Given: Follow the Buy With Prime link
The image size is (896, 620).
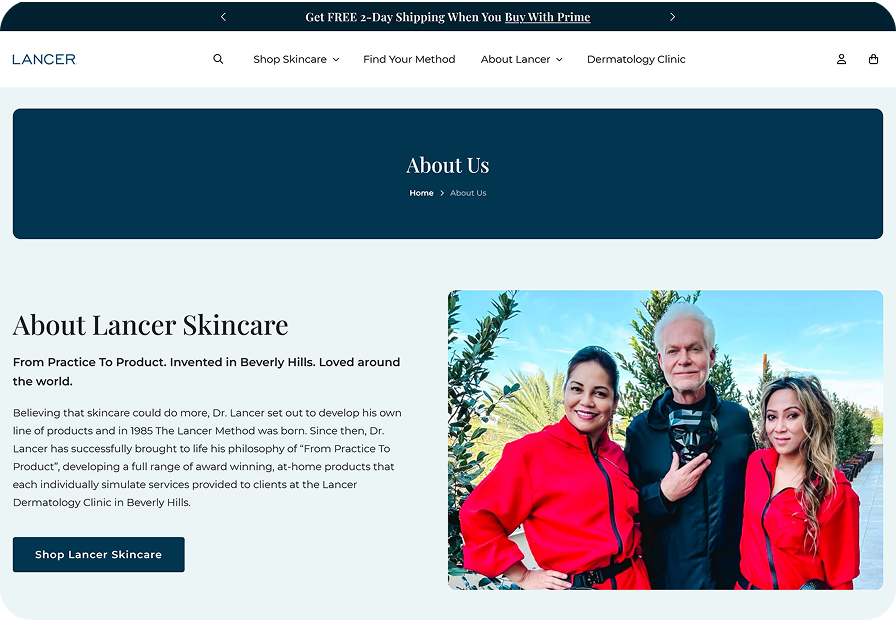Looking at the screenshot, I should click(547, 17).
